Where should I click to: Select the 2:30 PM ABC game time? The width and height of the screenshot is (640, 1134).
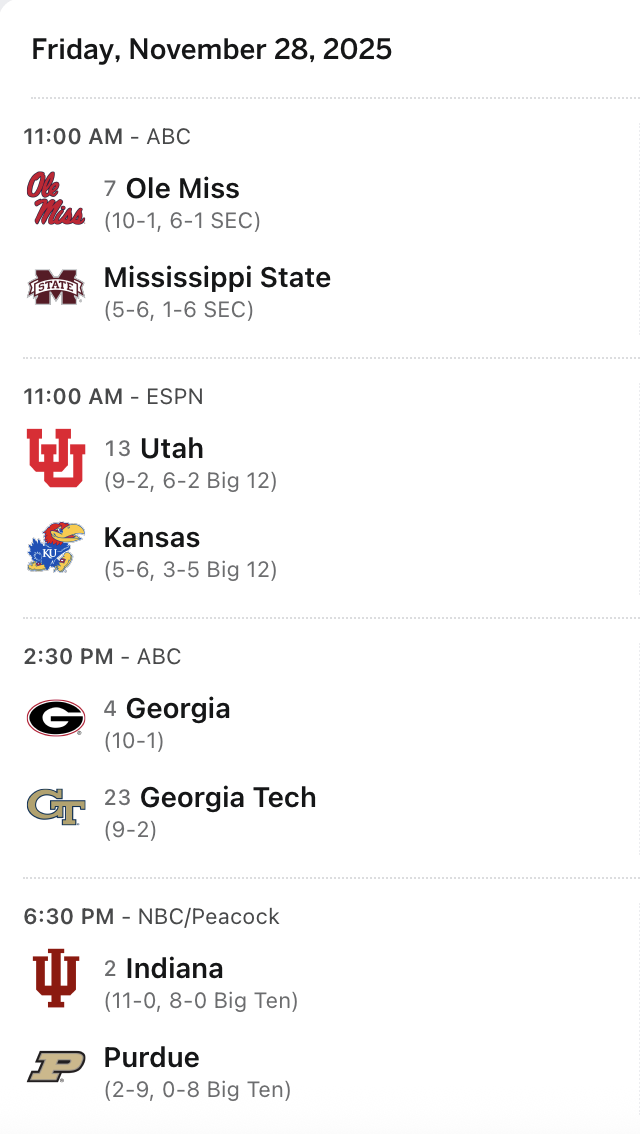(103, 657)
